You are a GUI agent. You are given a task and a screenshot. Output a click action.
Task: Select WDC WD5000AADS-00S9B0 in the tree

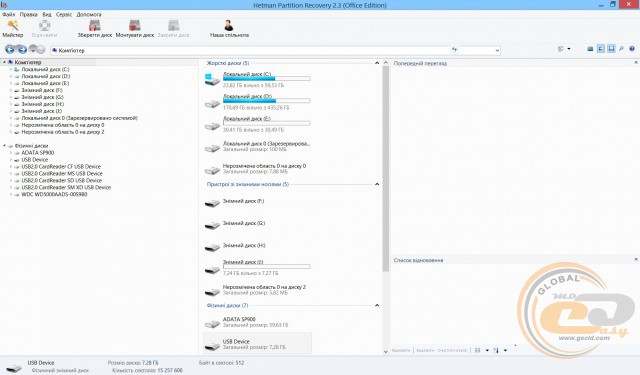point(54,194)
